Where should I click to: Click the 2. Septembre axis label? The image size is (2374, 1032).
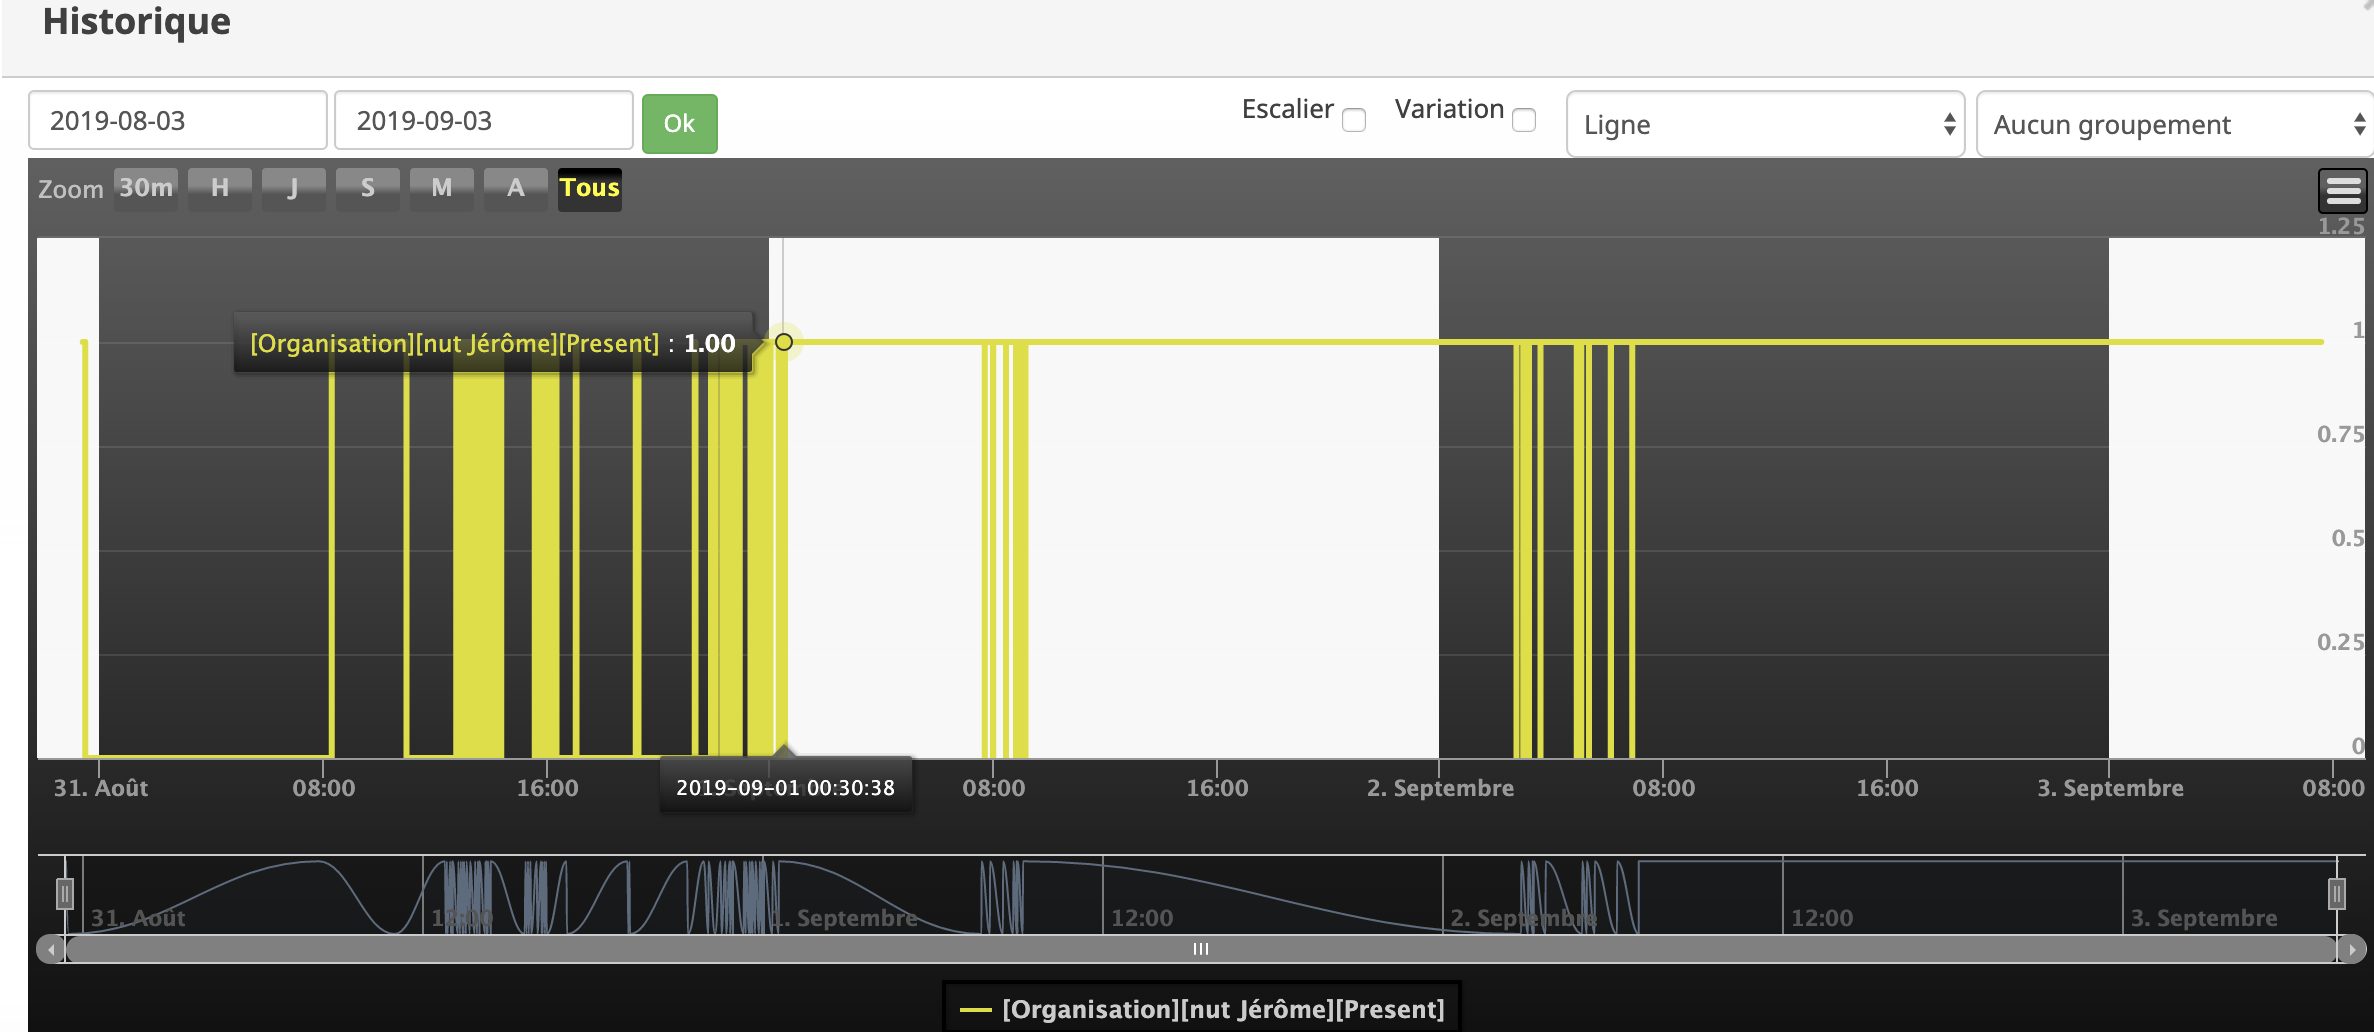(1440, 788)
